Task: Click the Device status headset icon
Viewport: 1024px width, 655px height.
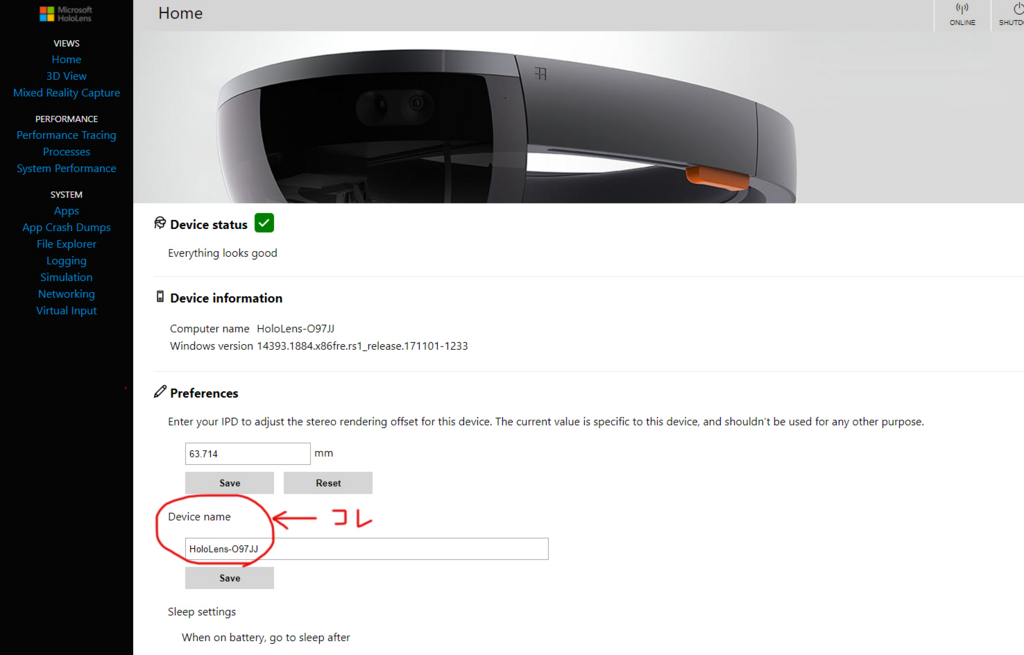Action: pos(160,223)
